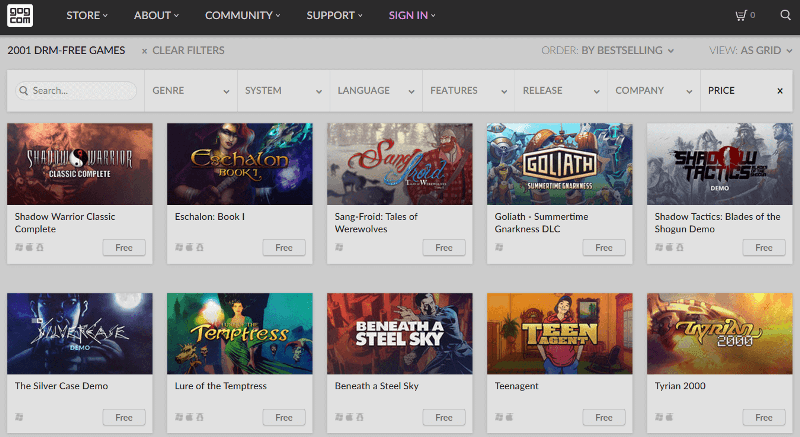Screen dimensions: 800x437
Task: Expand the LANGUAGE filter dropdown
Action: tap(376, 91)
